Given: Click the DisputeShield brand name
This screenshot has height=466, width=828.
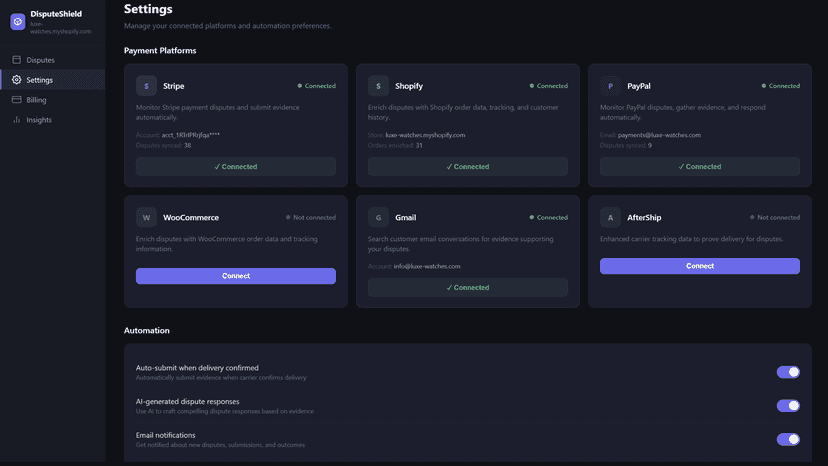Looking at the screenshot, I should pyautogui.click(x=56, y=14).
